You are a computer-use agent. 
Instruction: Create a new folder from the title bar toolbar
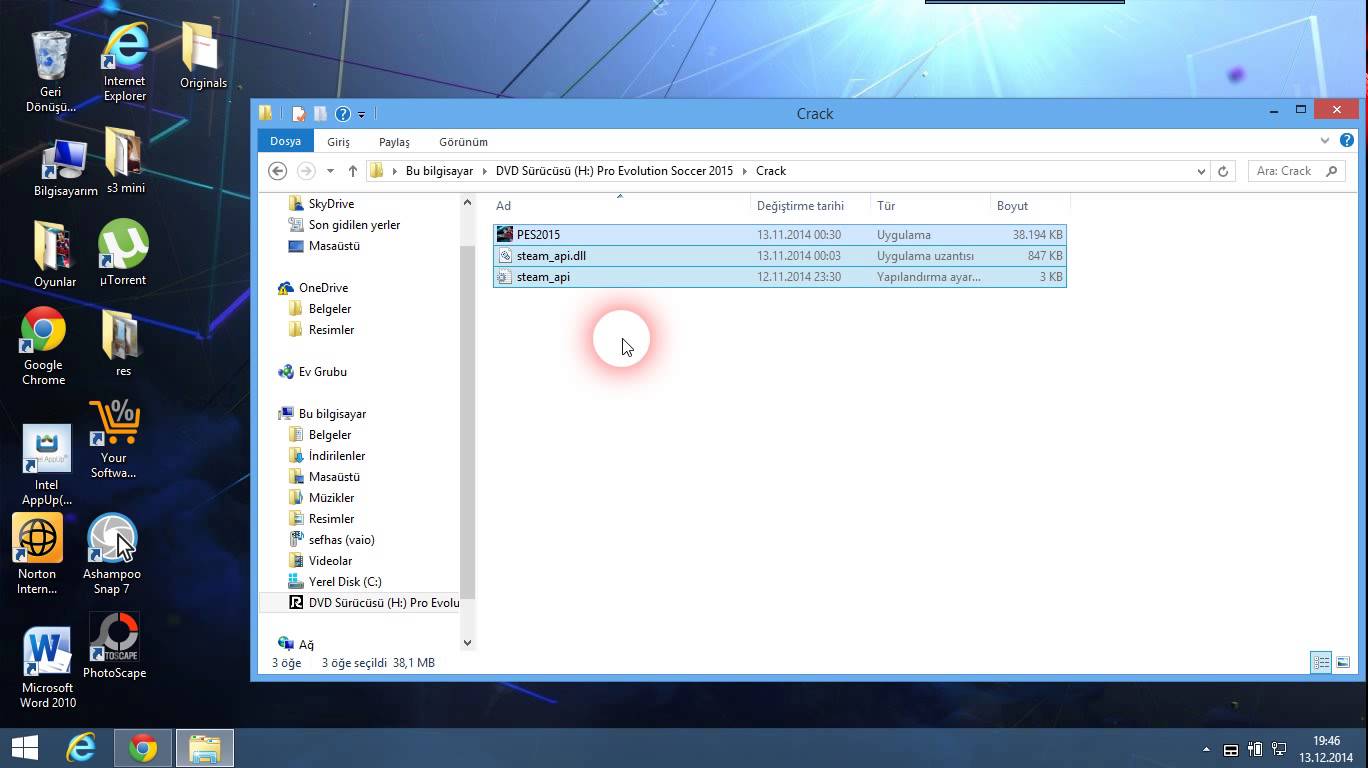(x=320, y=114)
